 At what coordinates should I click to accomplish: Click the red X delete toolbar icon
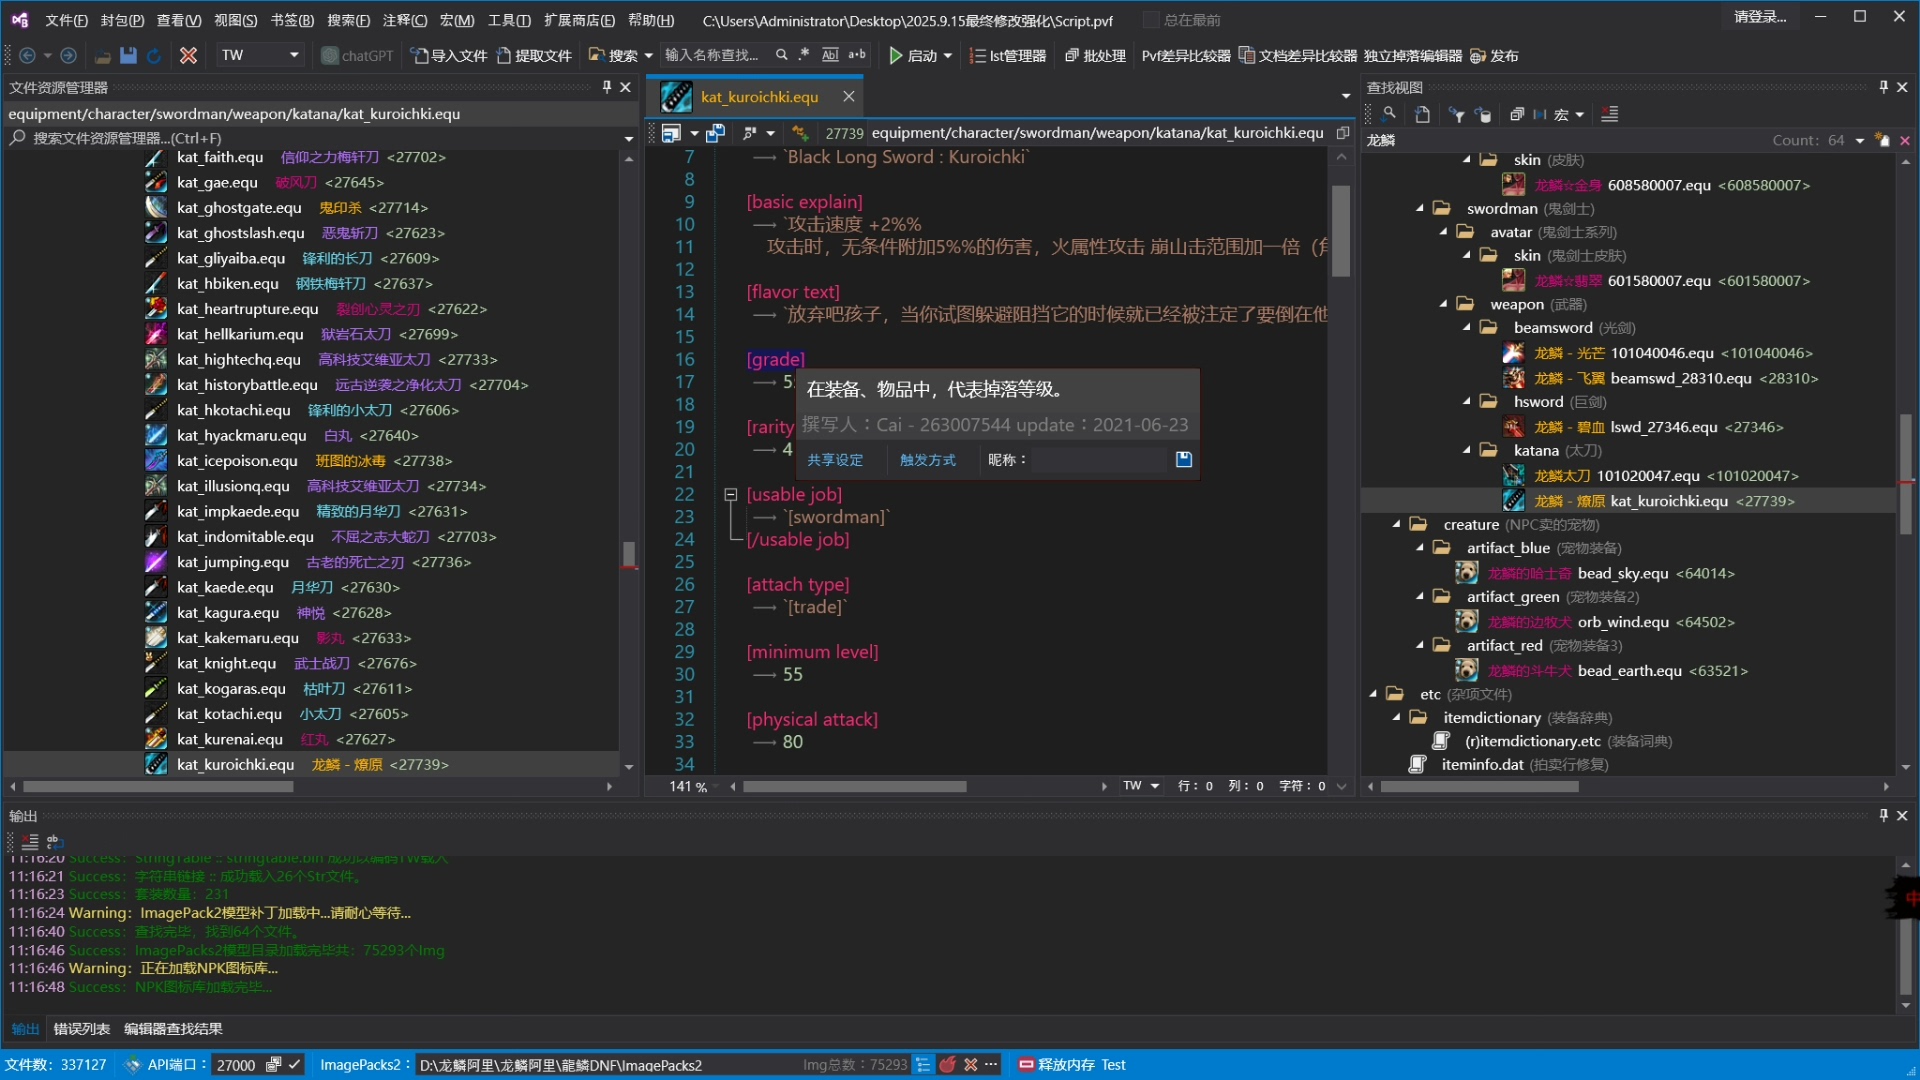(188, 56)
